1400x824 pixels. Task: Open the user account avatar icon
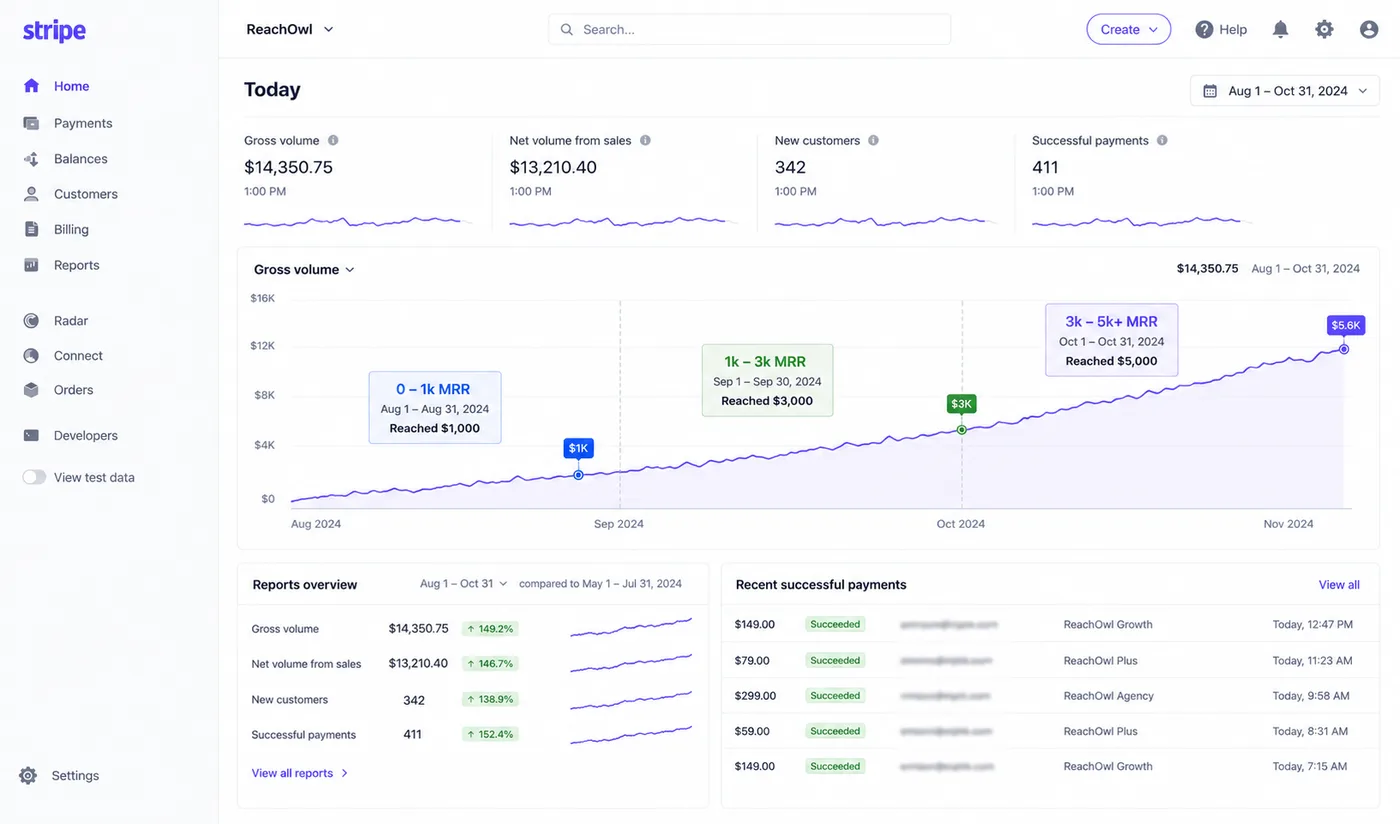pyautogui.click(x=1369, y=30)
